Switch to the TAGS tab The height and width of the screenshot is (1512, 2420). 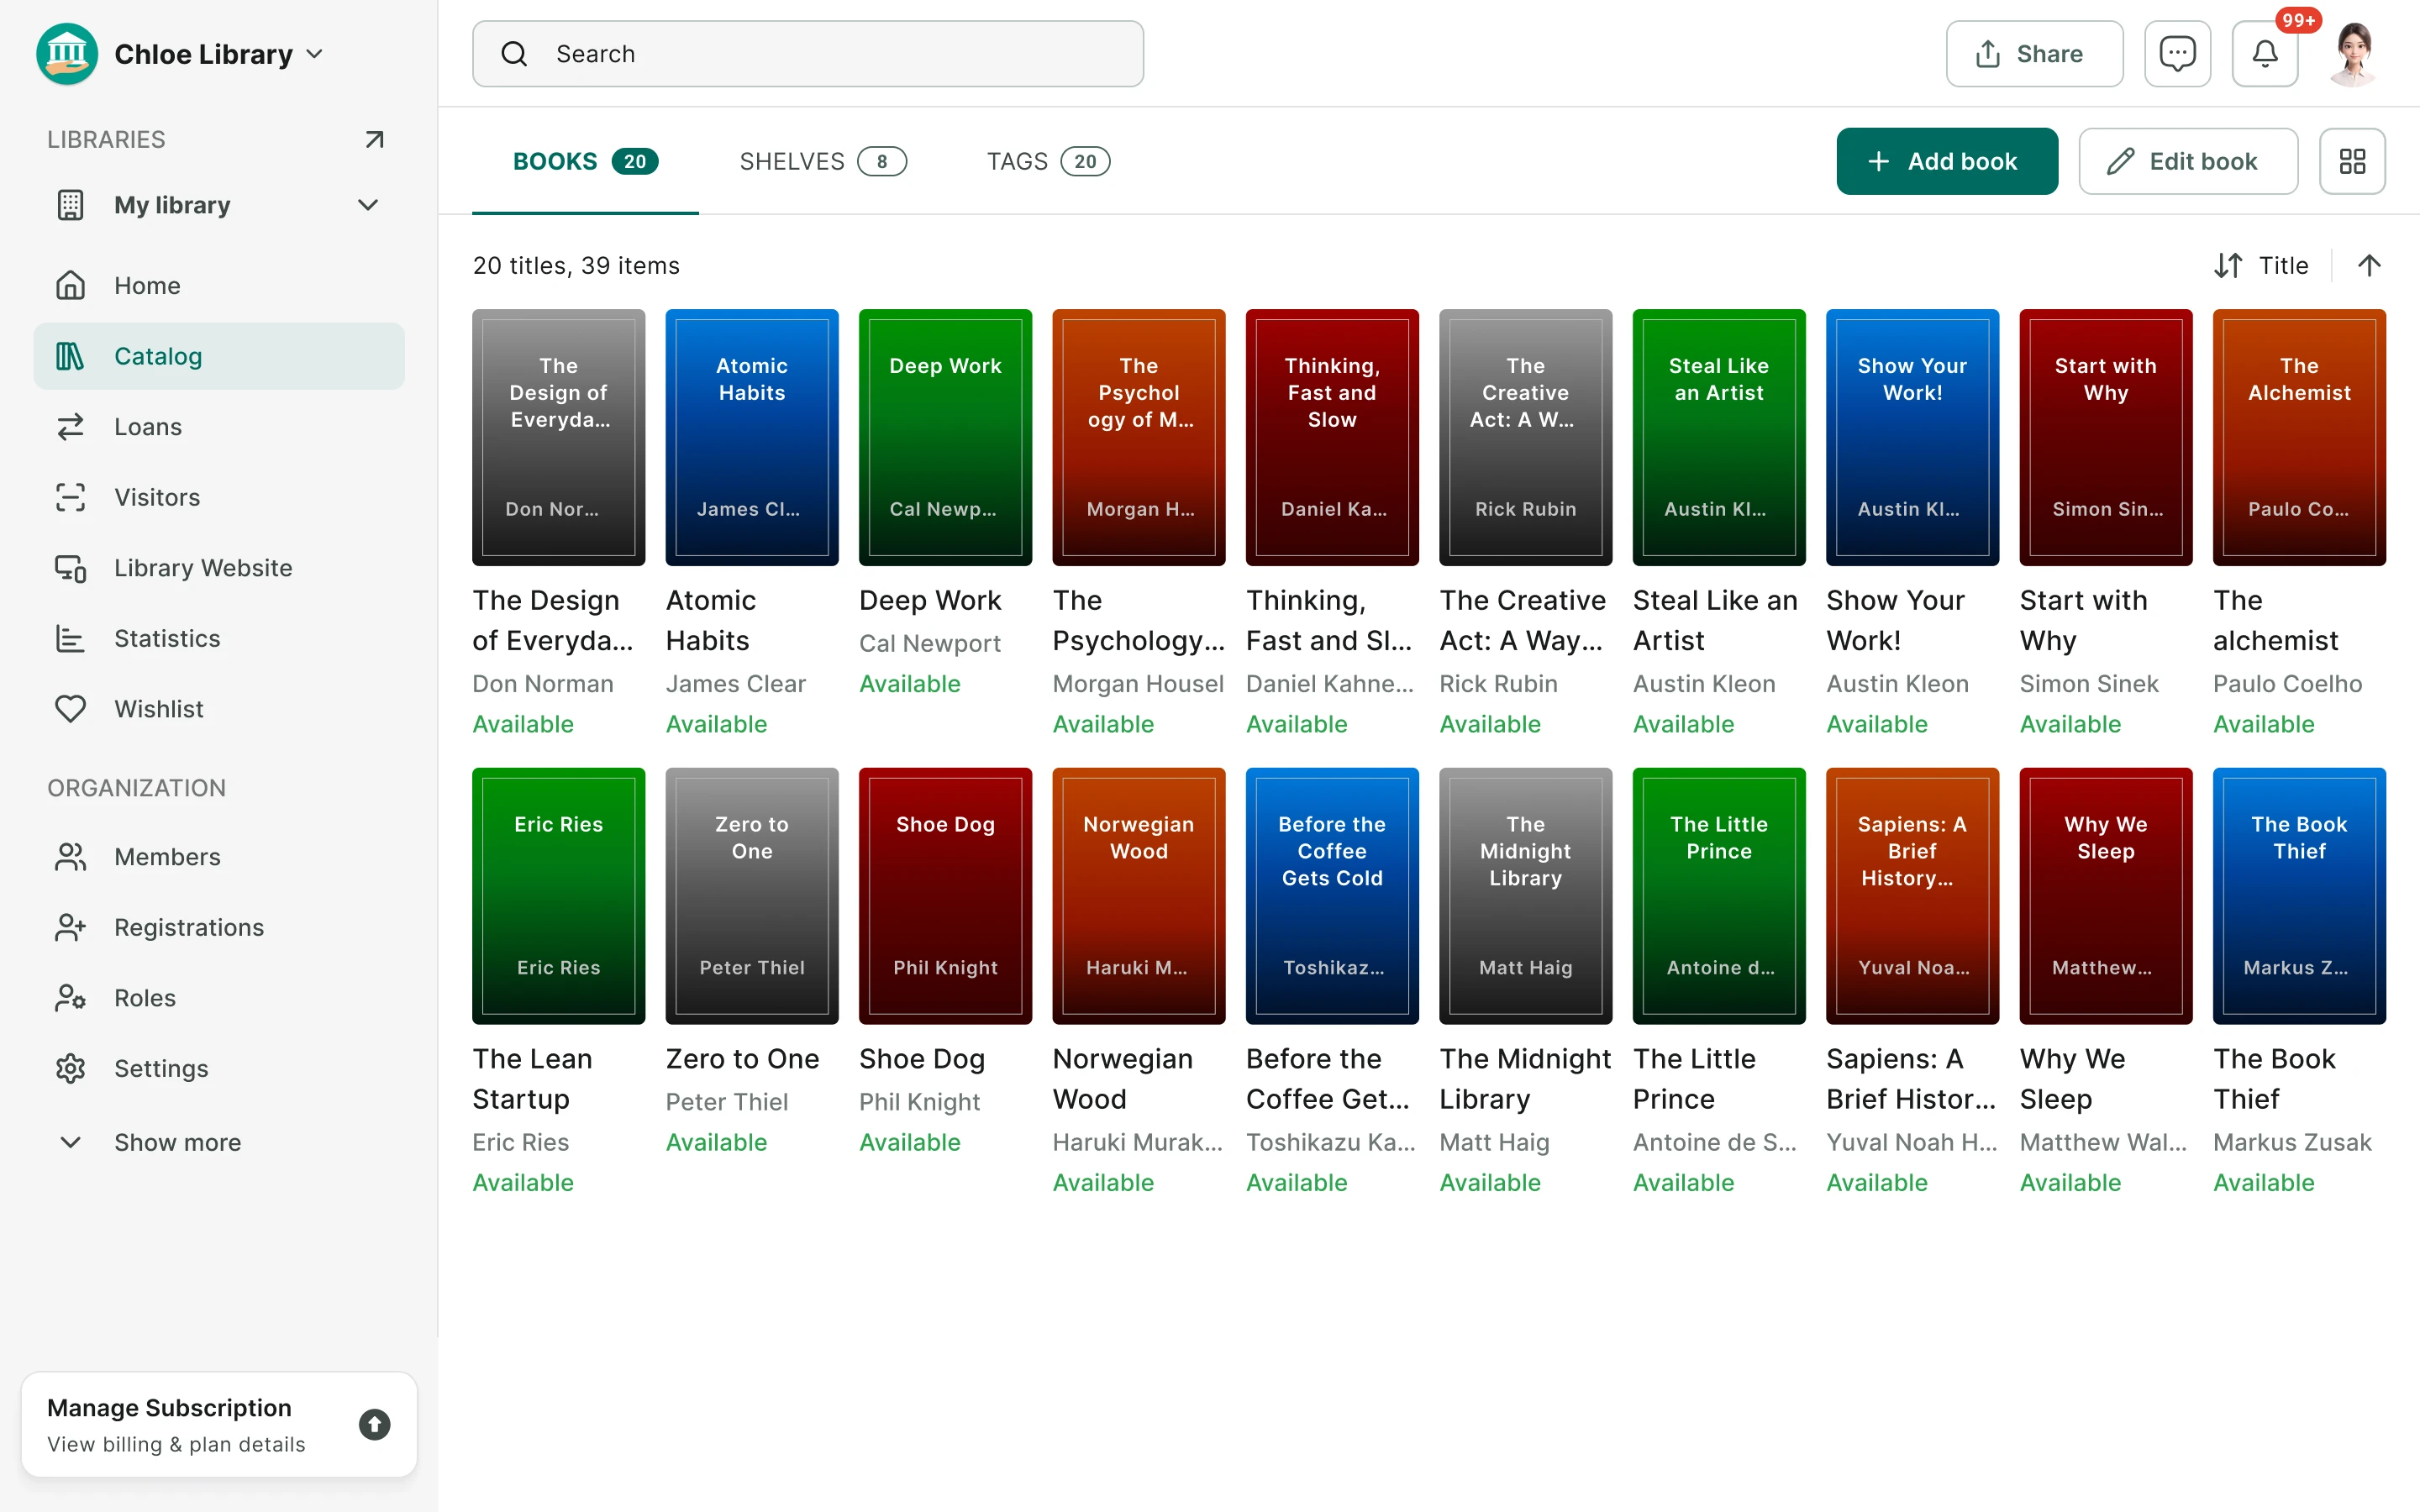(x=1048, y=161)
